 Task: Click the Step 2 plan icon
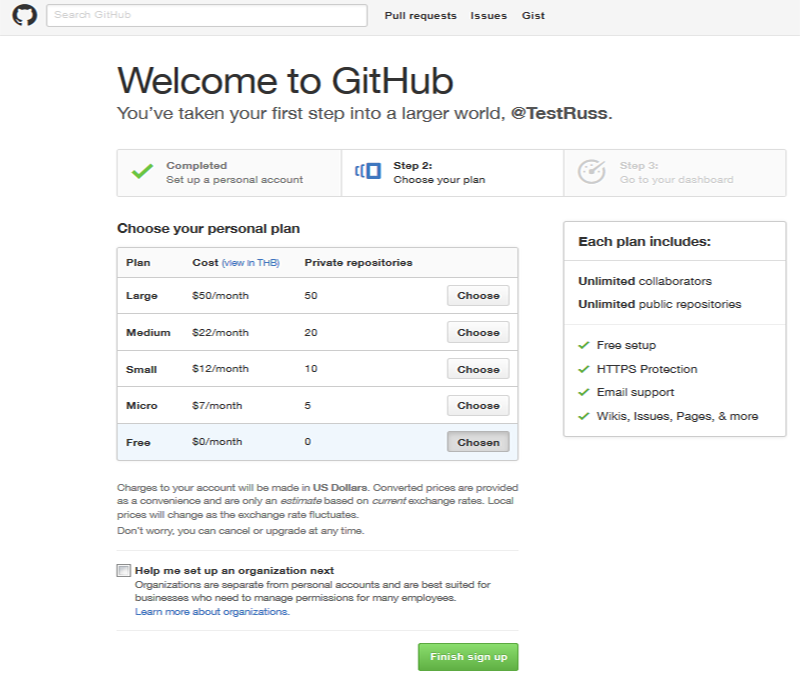click(x=368, y=171)
